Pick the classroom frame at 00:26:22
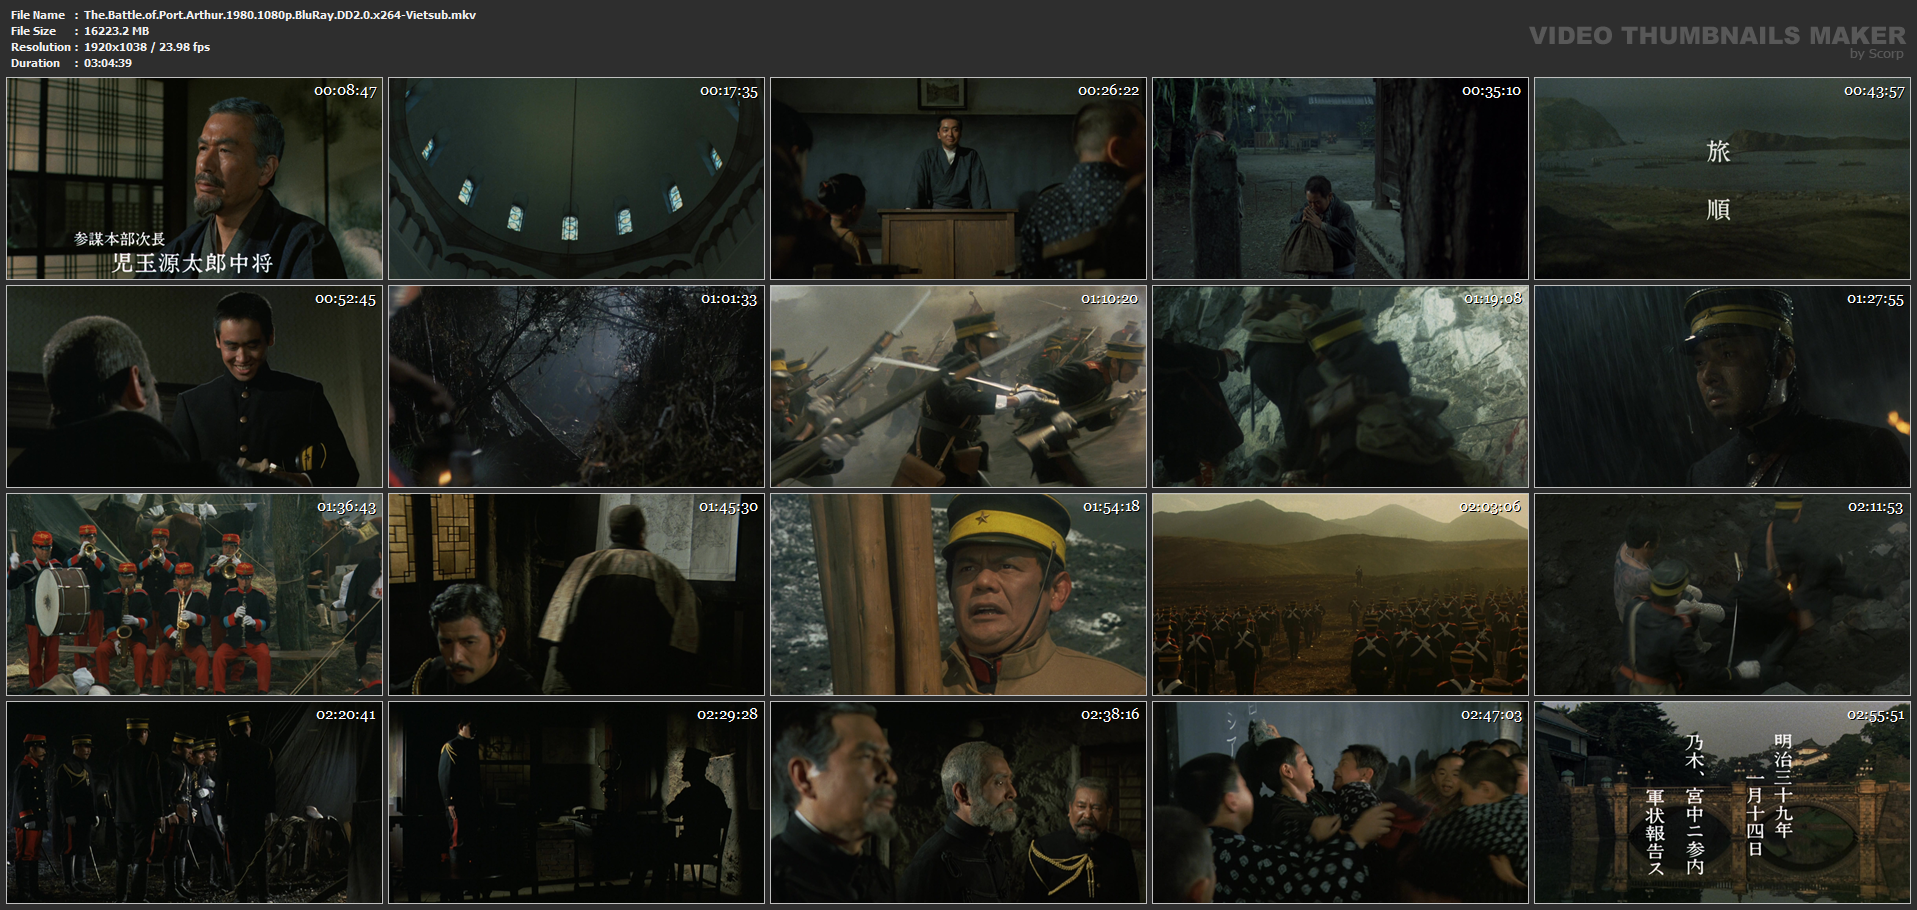Image resolution: width=1917 pixels, height=910 pixels. [959, 179]
